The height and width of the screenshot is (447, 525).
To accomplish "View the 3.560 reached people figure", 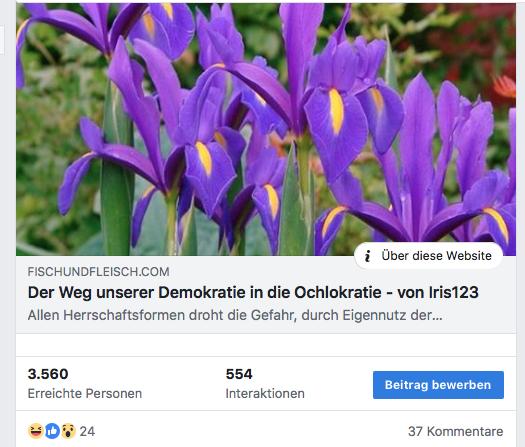I will coord(48,374).
